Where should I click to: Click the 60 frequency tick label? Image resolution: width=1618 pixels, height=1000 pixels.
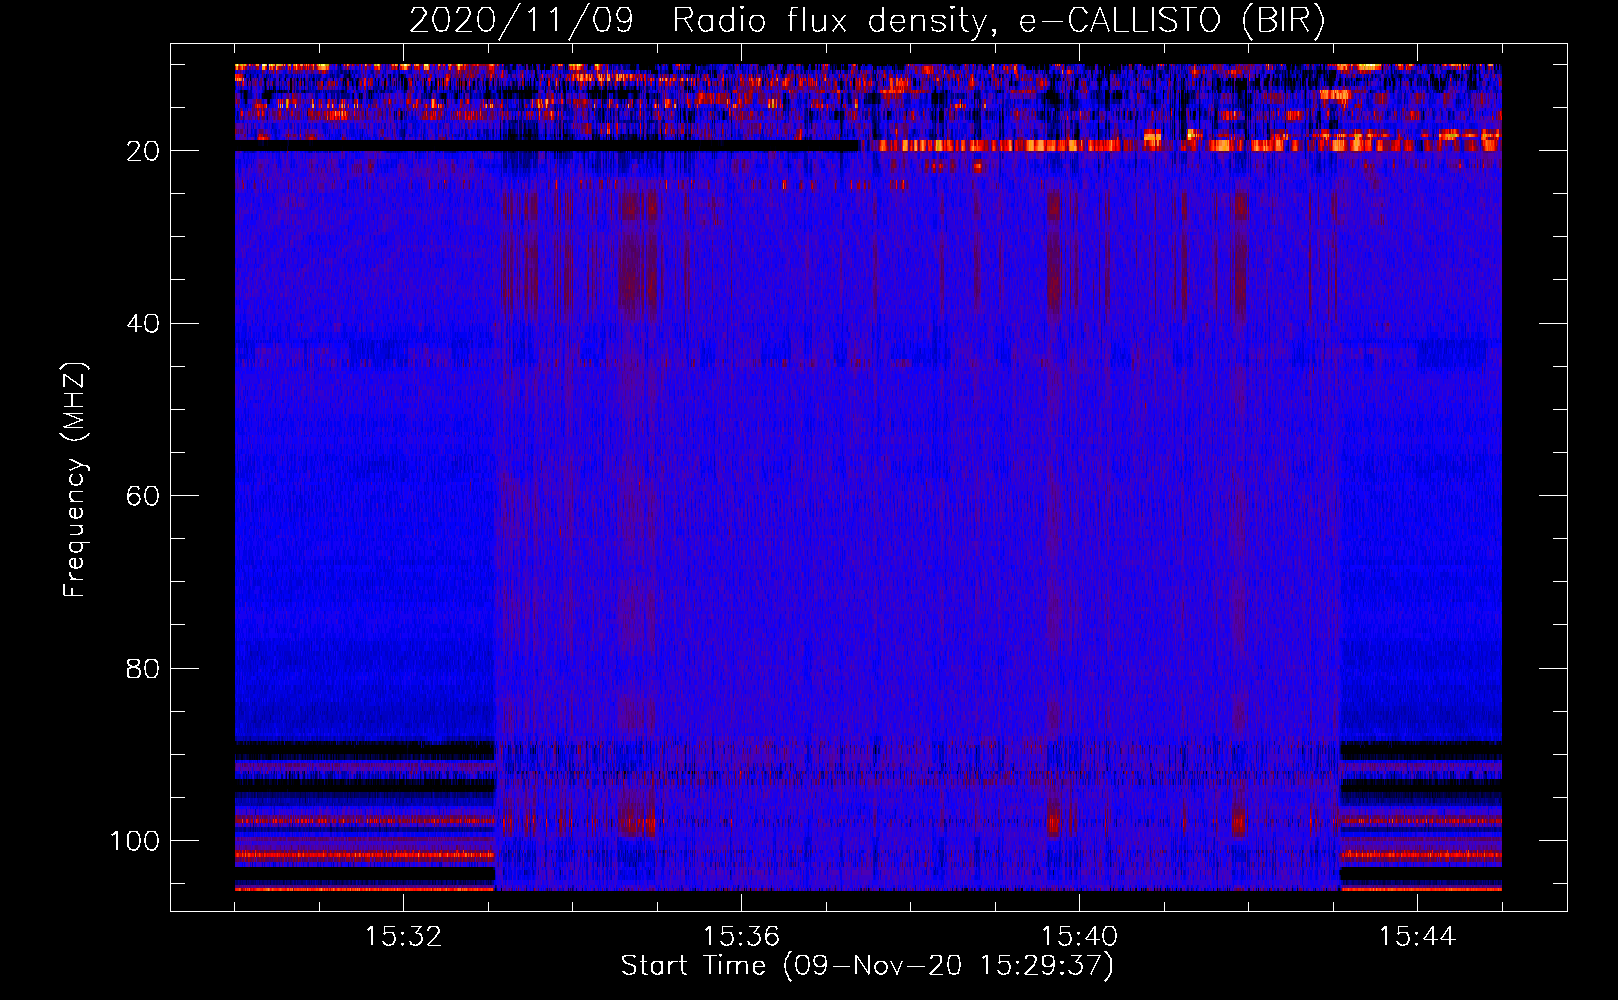click(x=143, y=497)
